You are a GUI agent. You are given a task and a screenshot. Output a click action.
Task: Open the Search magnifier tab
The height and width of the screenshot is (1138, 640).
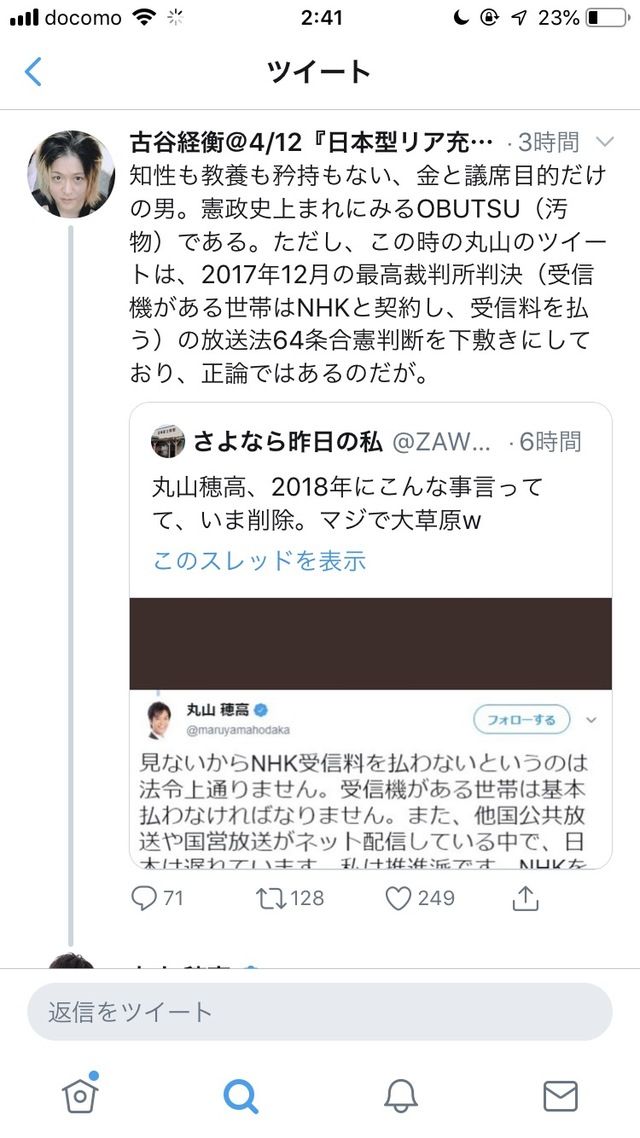241,1094
